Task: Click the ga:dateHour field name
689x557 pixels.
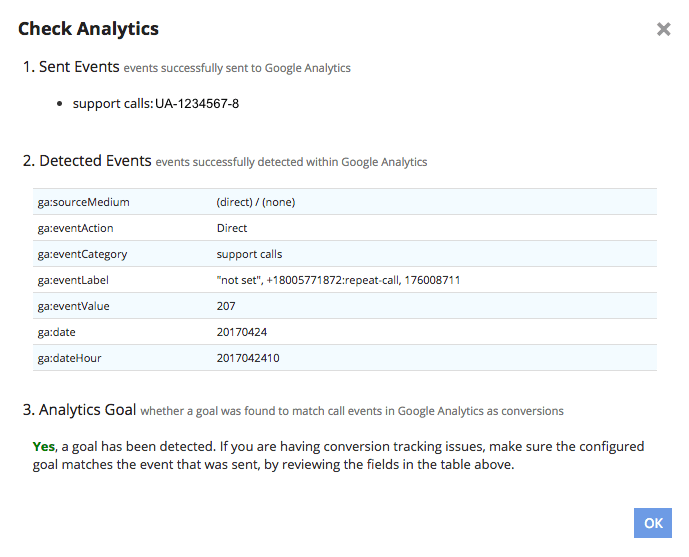Action: tap(69, 358)
